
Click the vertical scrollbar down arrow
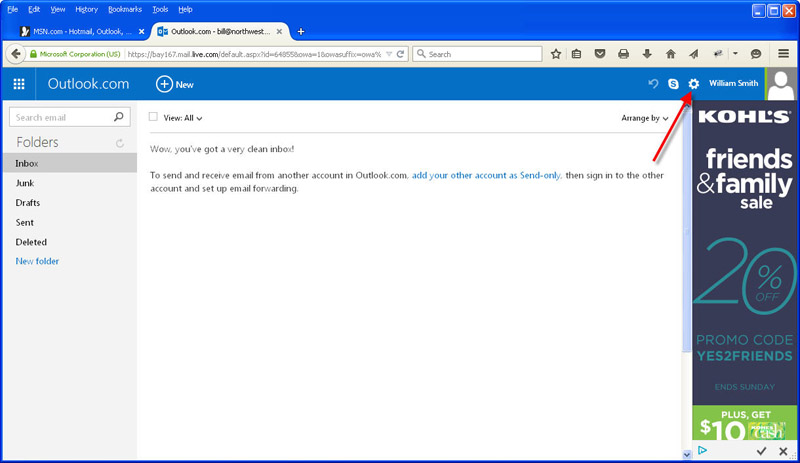(687, 454)
